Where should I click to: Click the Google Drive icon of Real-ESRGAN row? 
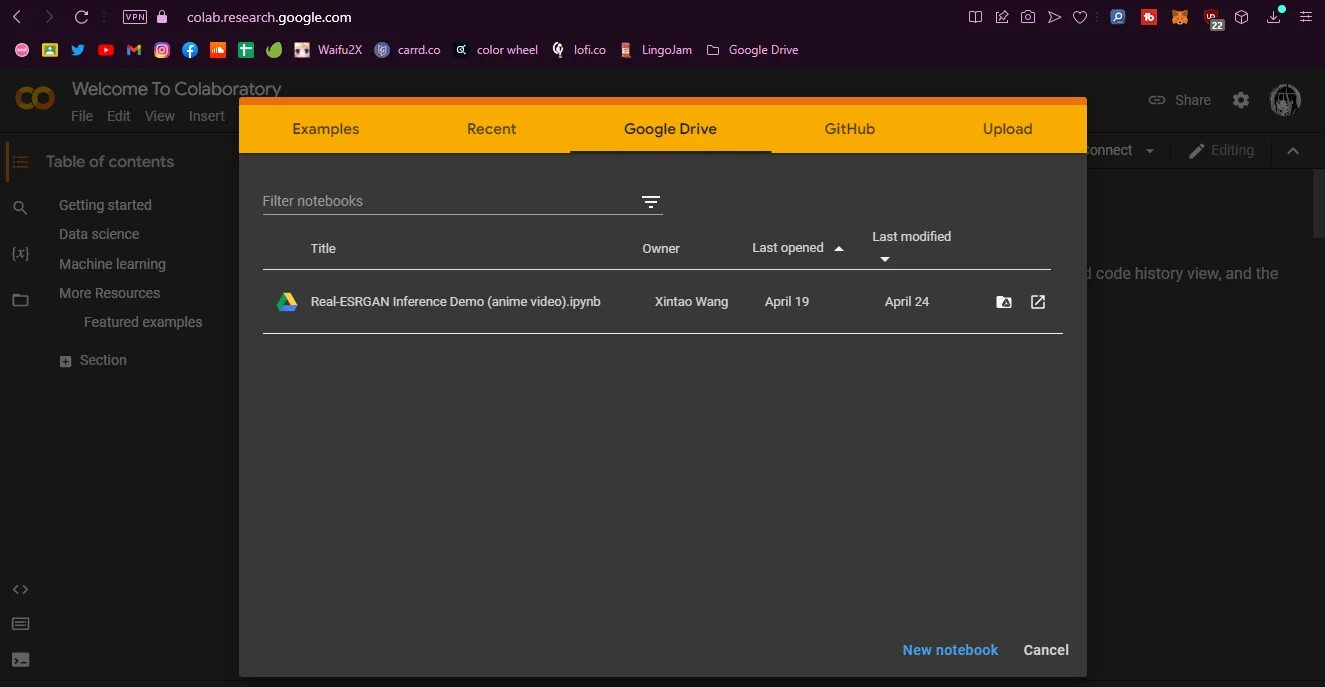[287, 302]
